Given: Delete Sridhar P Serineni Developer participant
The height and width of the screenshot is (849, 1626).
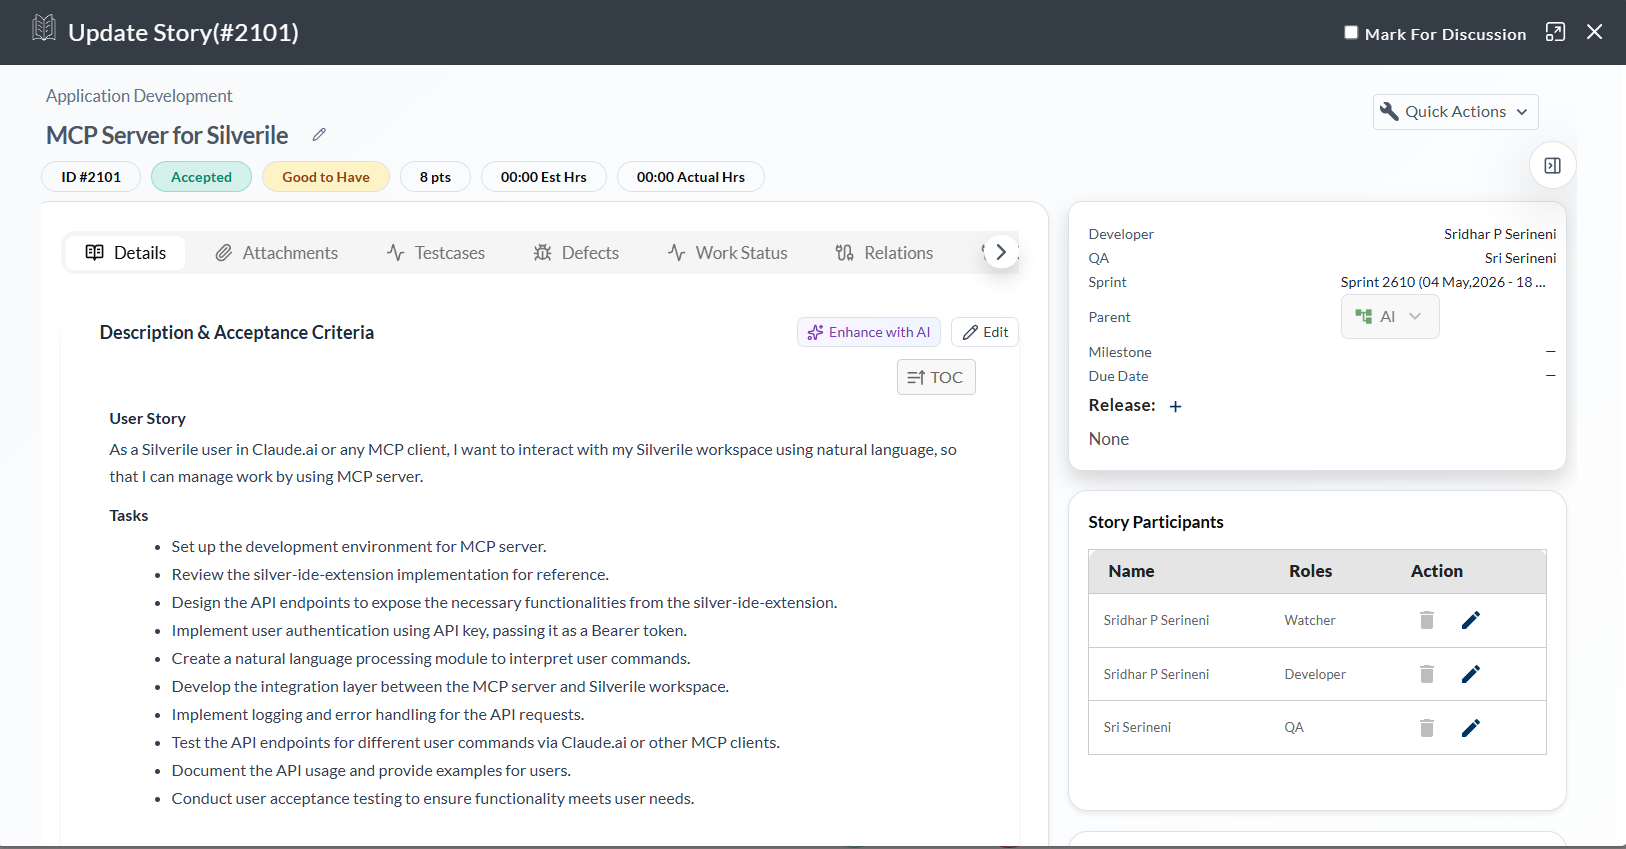Looking at the screenshot, I should pos(1427,674).
